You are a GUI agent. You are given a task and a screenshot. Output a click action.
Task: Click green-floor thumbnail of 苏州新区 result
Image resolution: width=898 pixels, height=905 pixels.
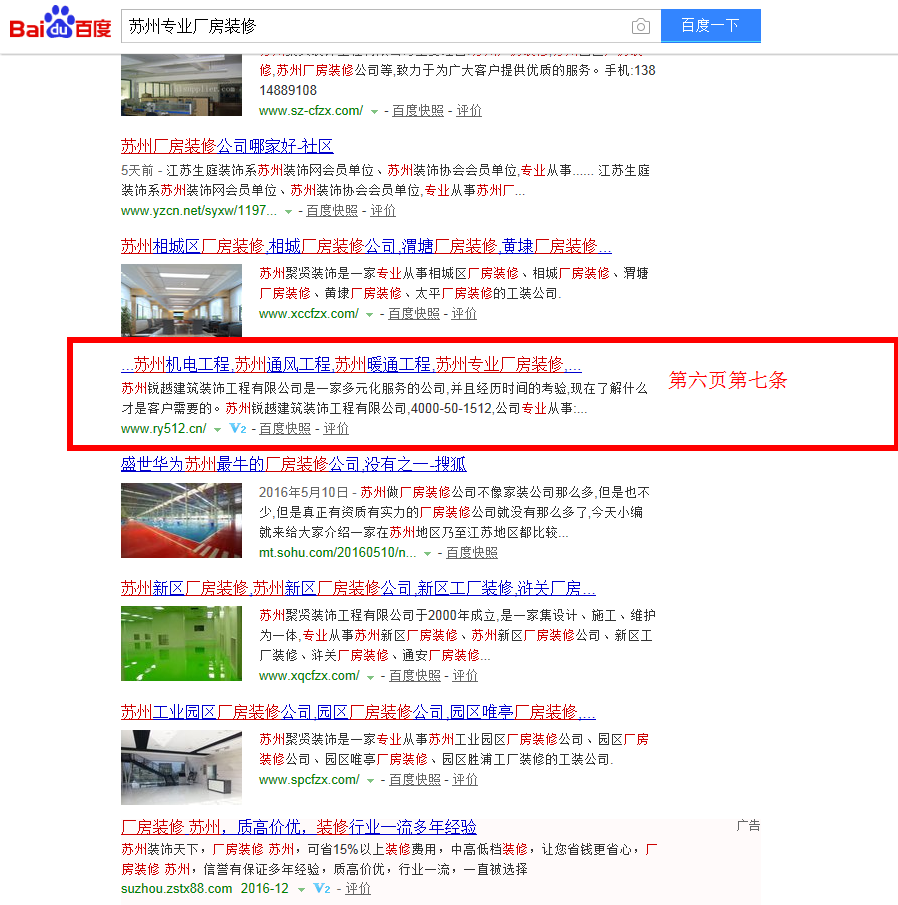tap(181, 644)
